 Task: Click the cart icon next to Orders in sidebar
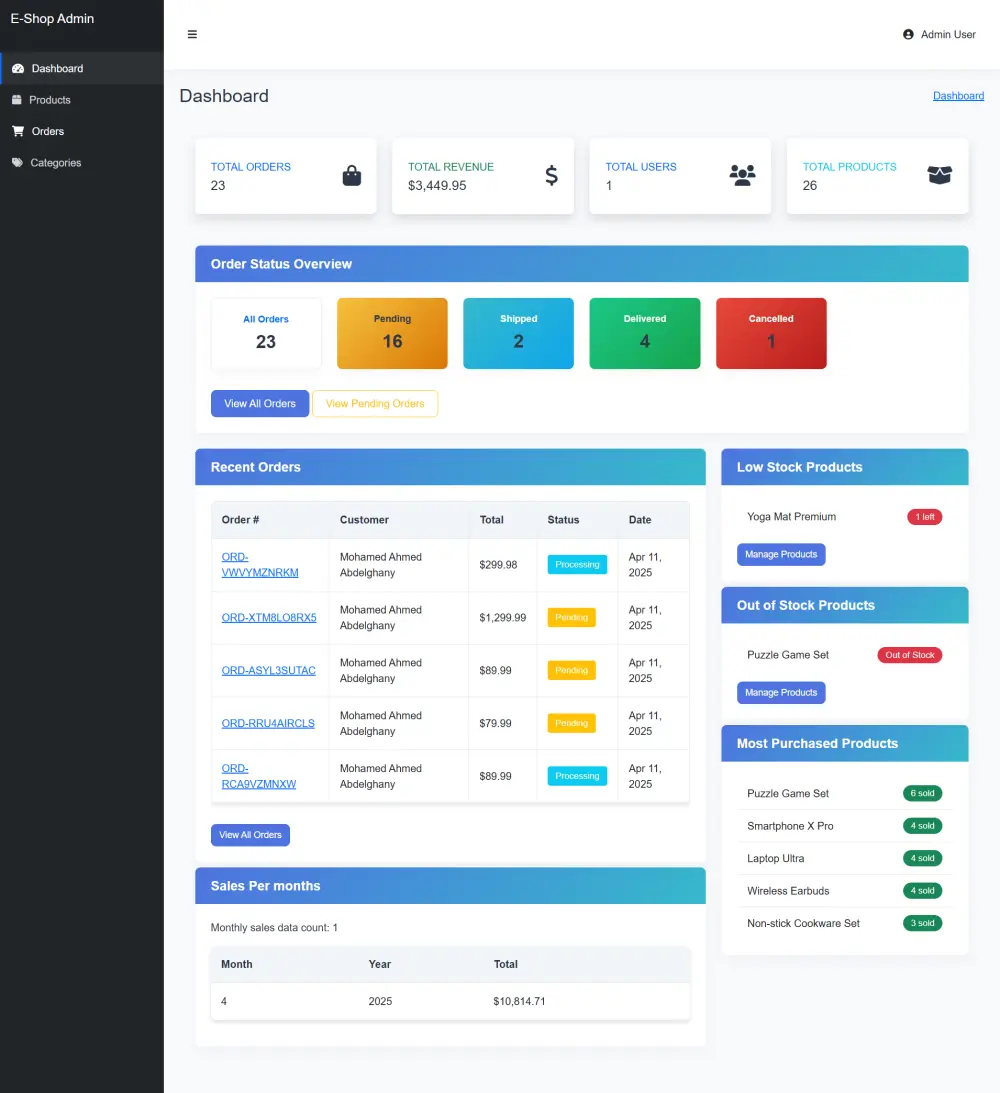tap(18, 131)
